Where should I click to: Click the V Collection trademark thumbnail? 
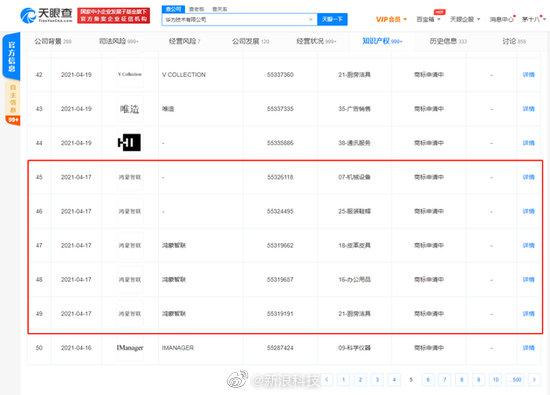click(x=129, y=74)
